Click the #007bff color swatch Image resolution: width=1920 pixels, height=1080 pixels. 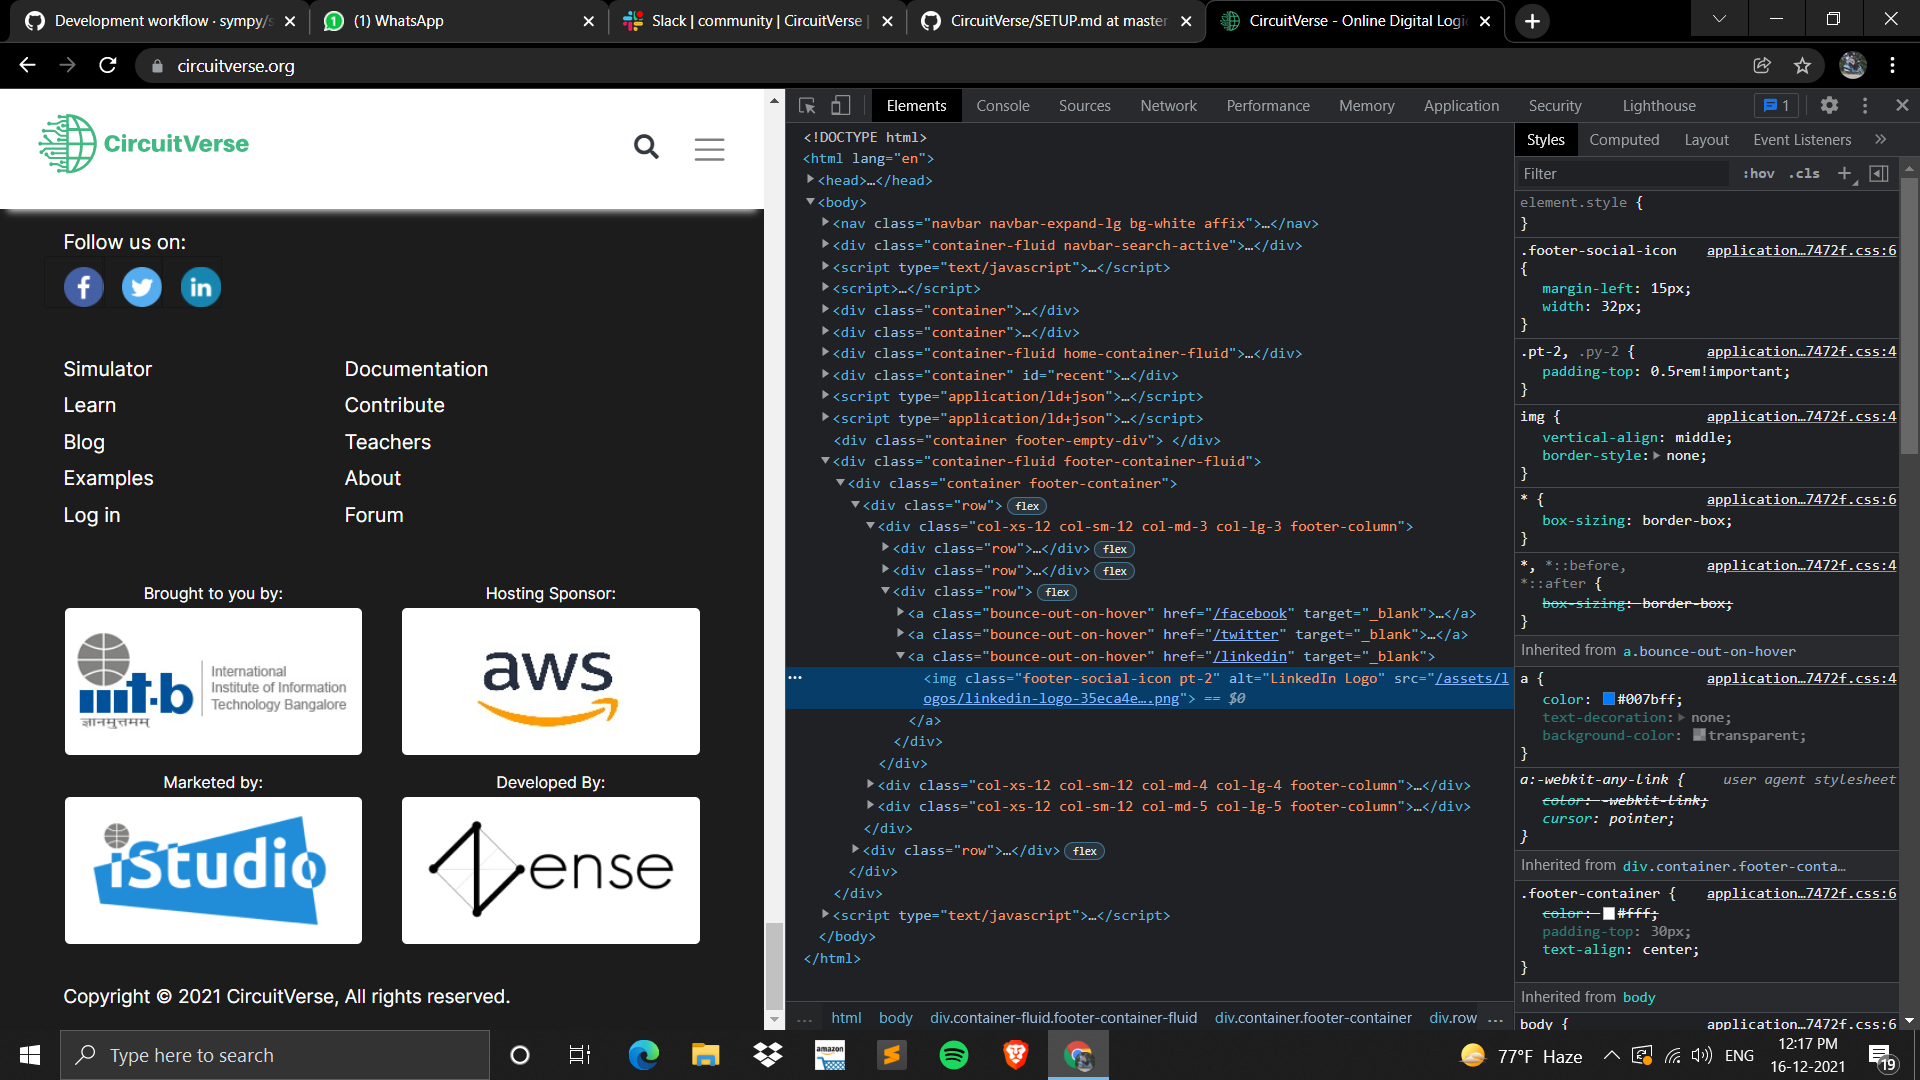pos(1609,699)
